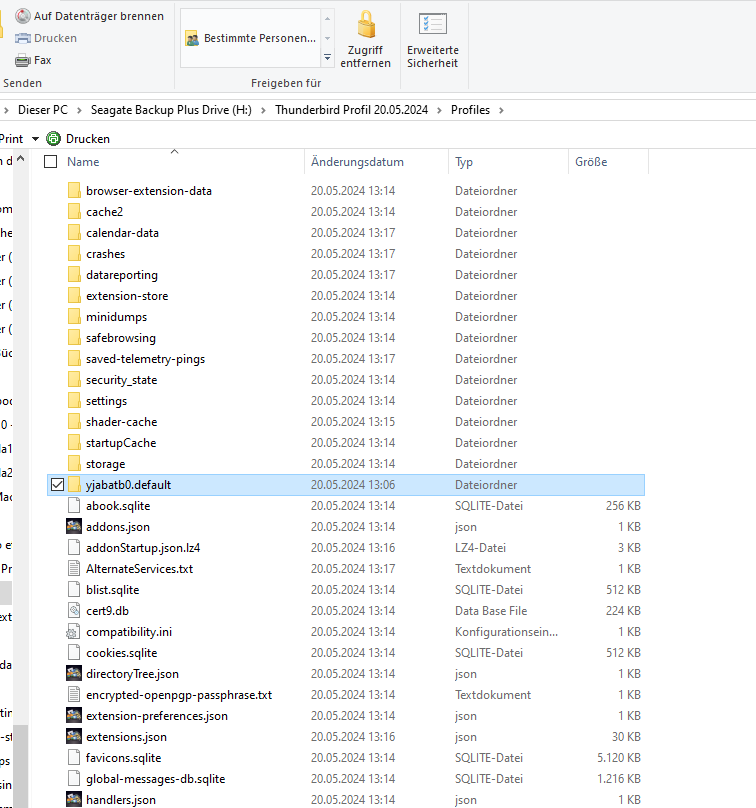Open the Print dropdown arrow
756x808 pixels.
[x=35, y=139]
